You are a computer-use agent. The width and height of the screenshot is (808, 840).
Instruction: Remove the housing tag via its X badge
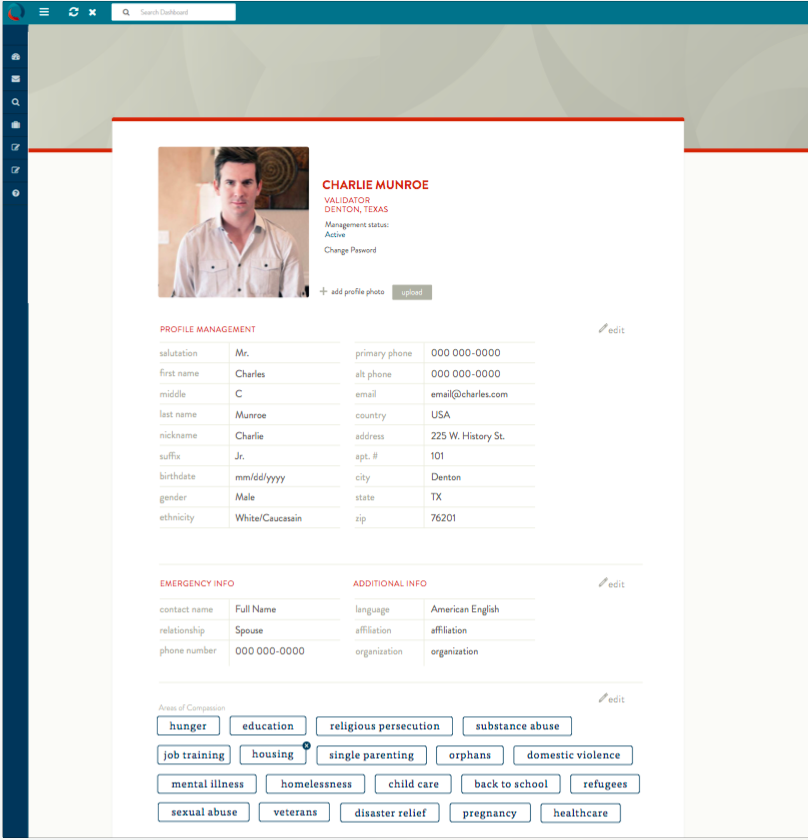coord(306,745)
